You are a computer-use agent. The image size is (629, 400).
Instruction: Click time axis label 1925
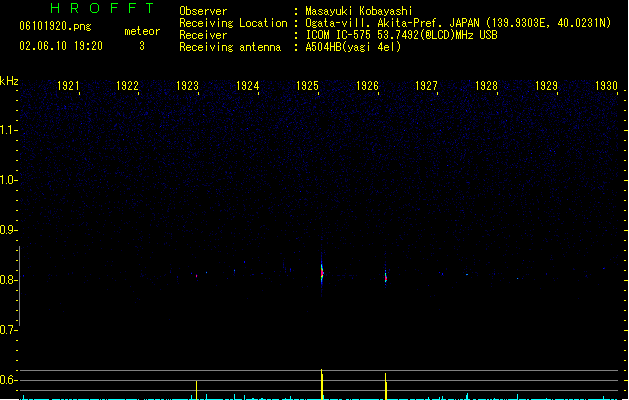pyautogui.click(x=307, y=86)
